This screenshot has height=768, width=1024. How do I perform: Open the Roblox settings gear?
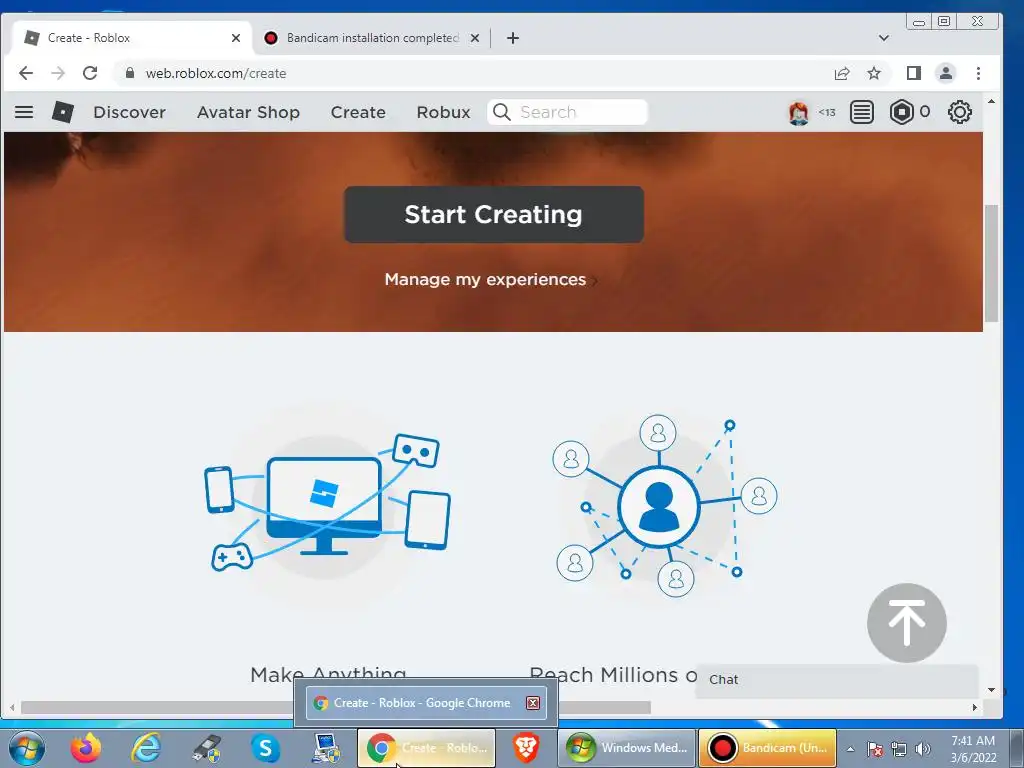coord(959,112)
